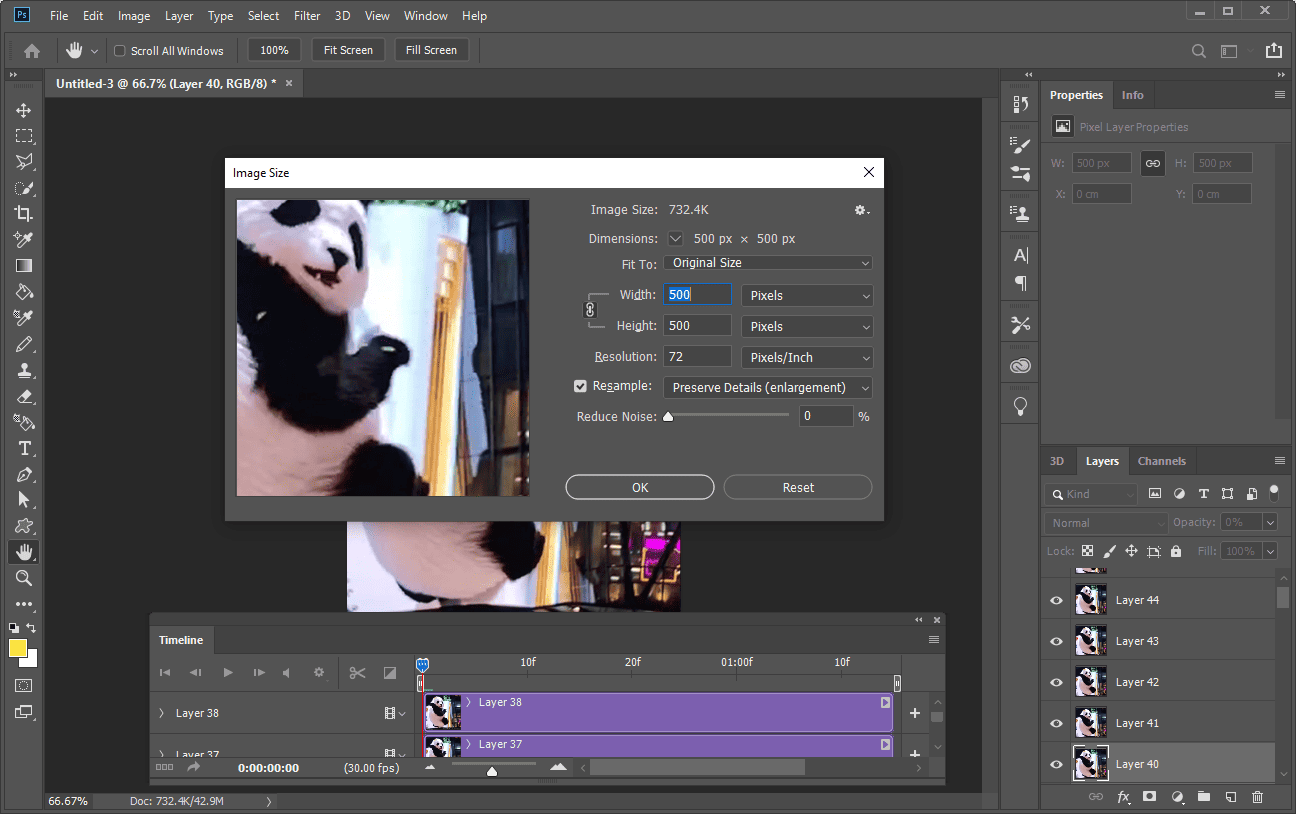Image resolution: width=1296 pixels, height=814 pixels.
Task: Select the Move tool
Action: (23, 110)
